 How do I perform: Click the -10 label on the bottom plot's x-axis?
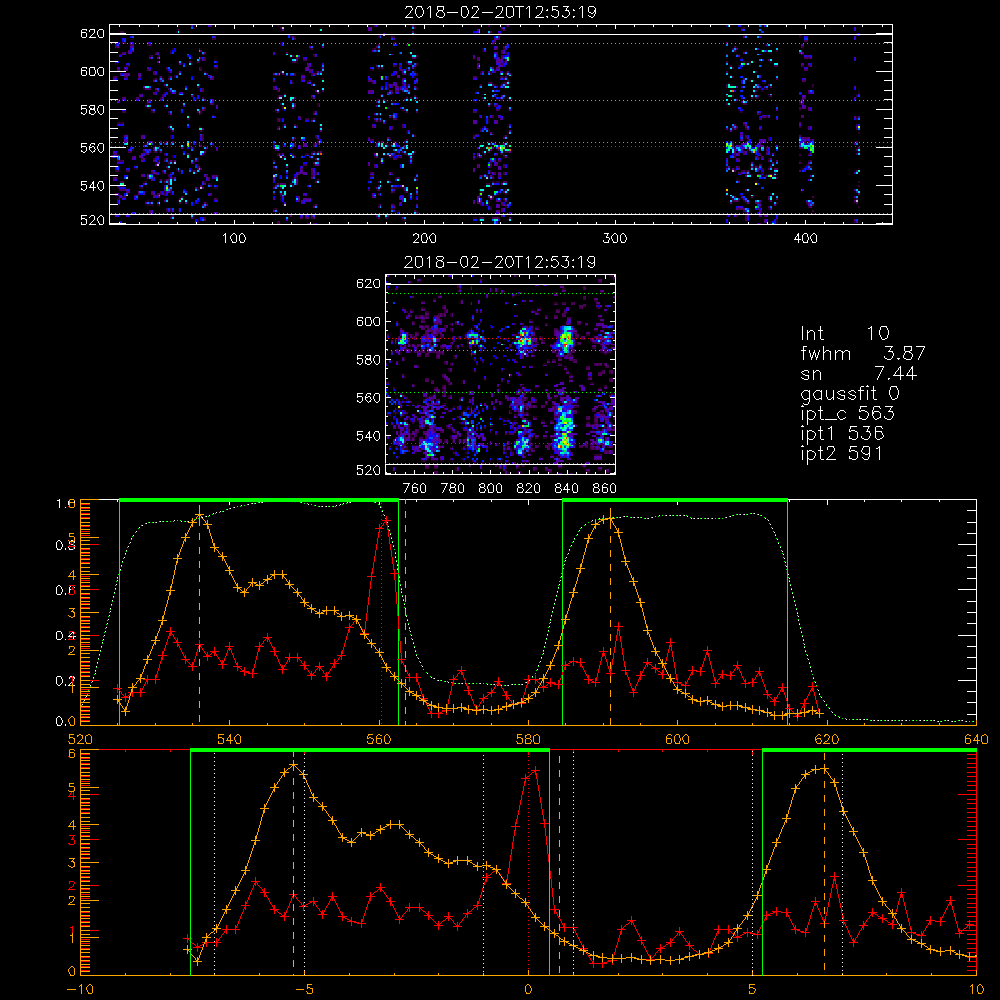[x=80, y=990]
